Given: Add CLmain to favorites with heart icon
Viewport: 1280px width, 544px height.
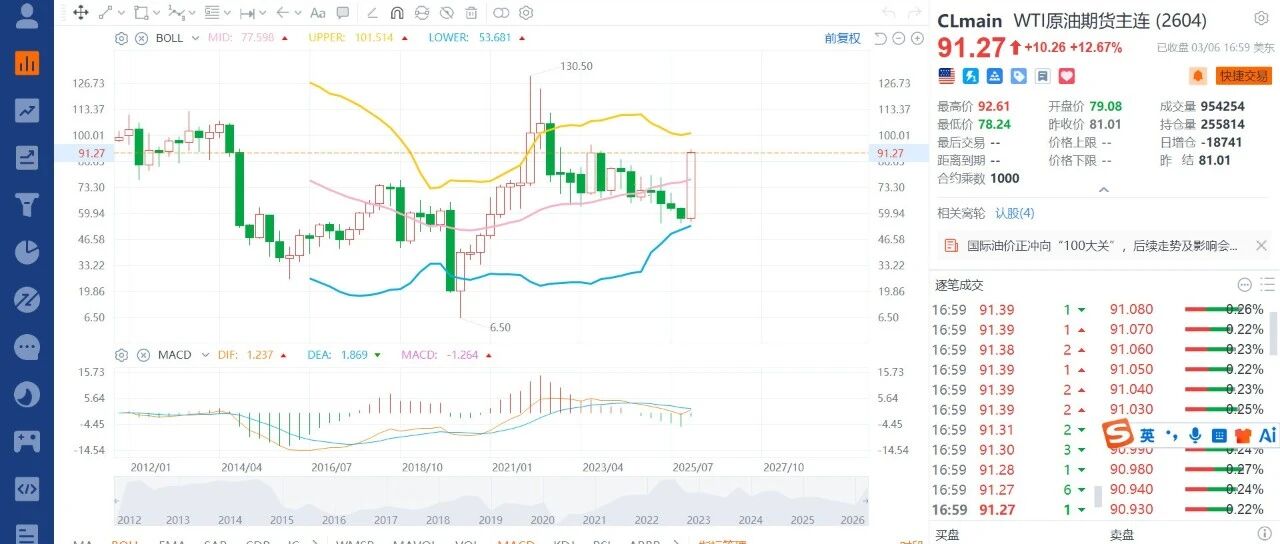Looking at the screenshot, I should click(1067, 76).
